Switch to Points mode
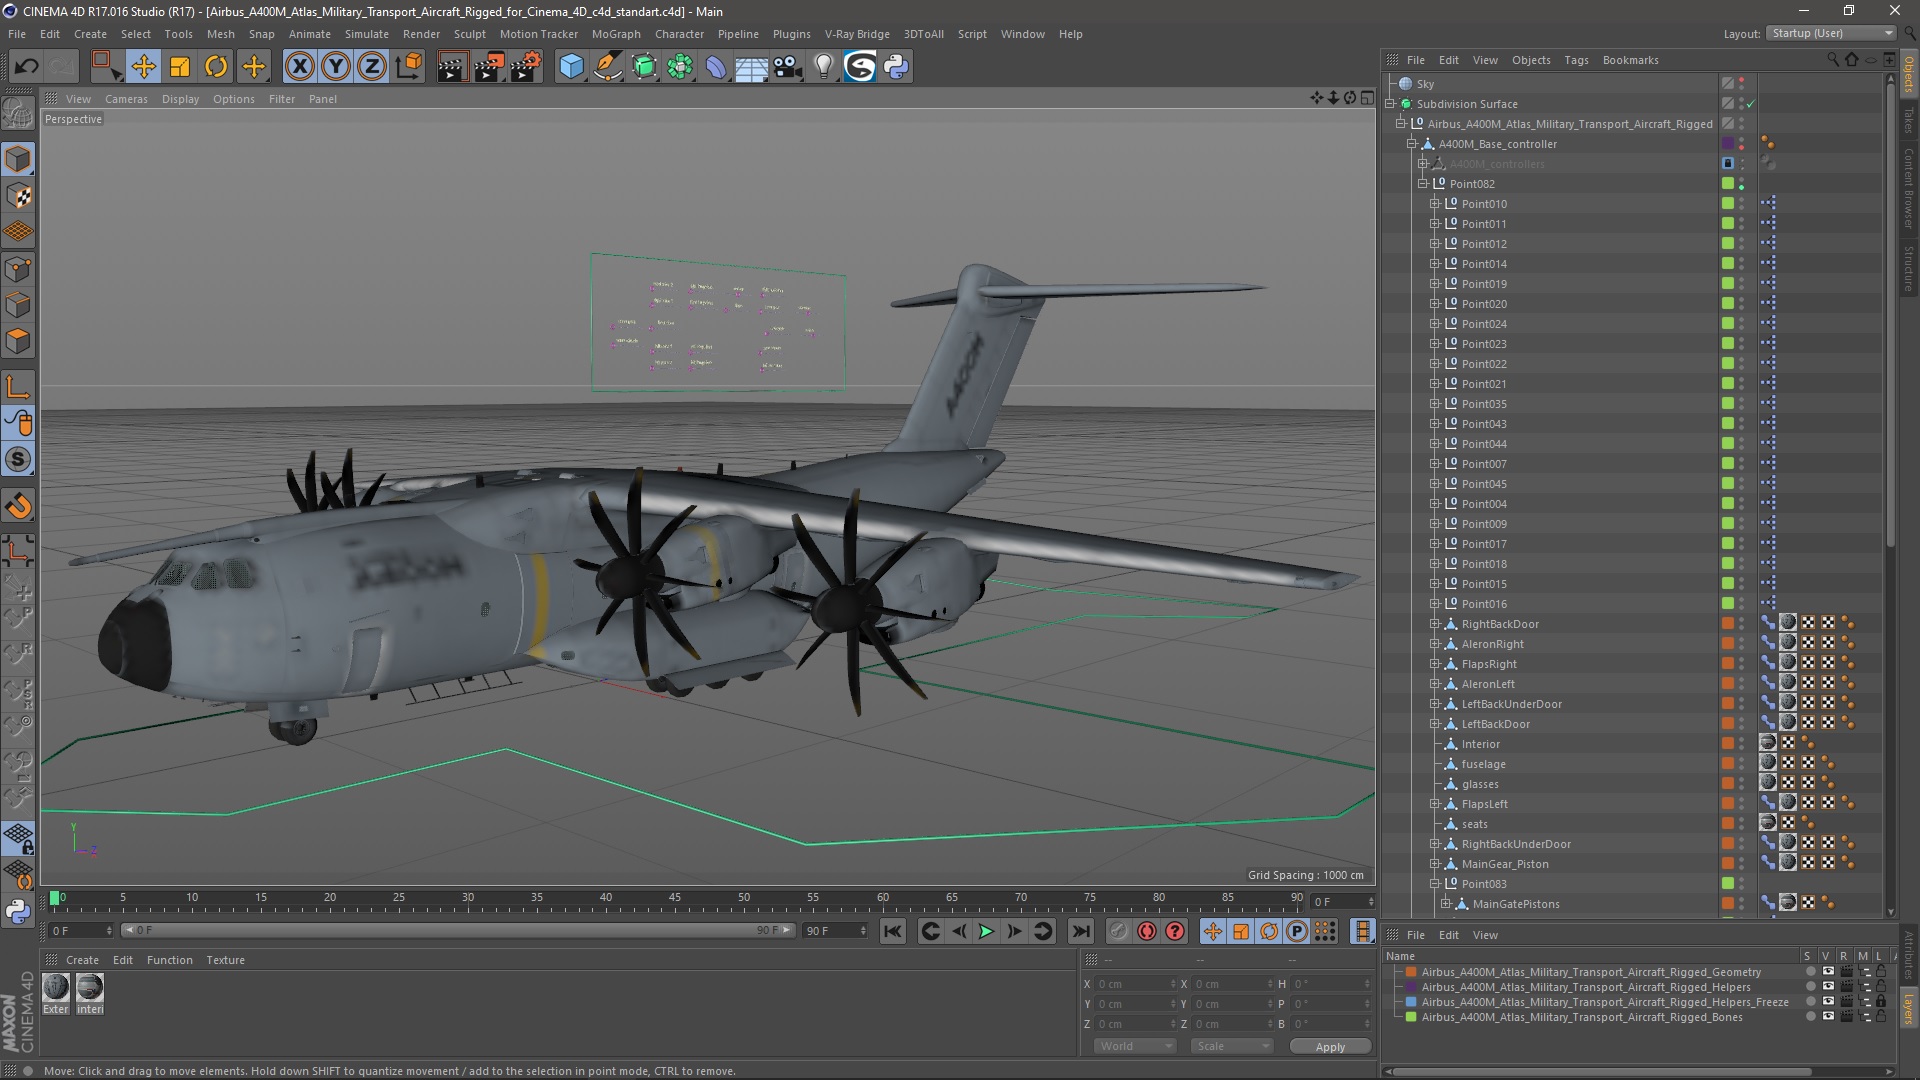The width and height of the screenshot is (1920, 1080). point(18,269)
